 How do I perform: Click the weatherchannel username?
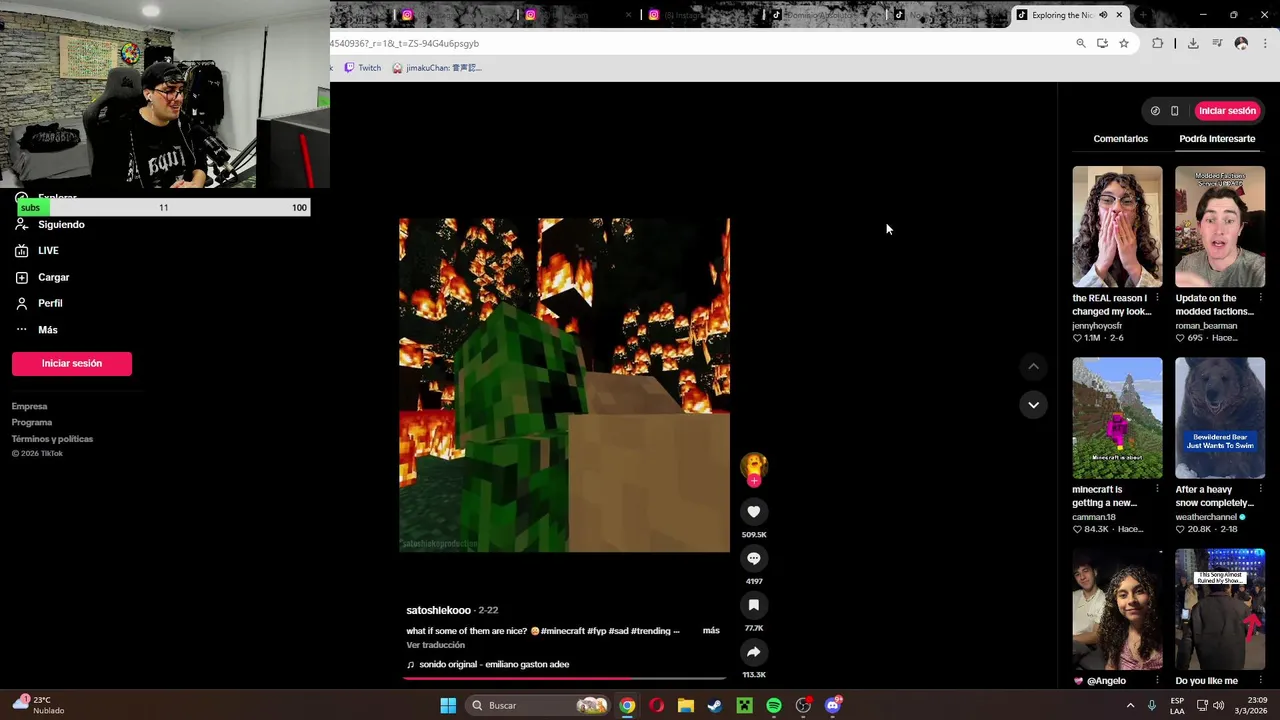1206,517
